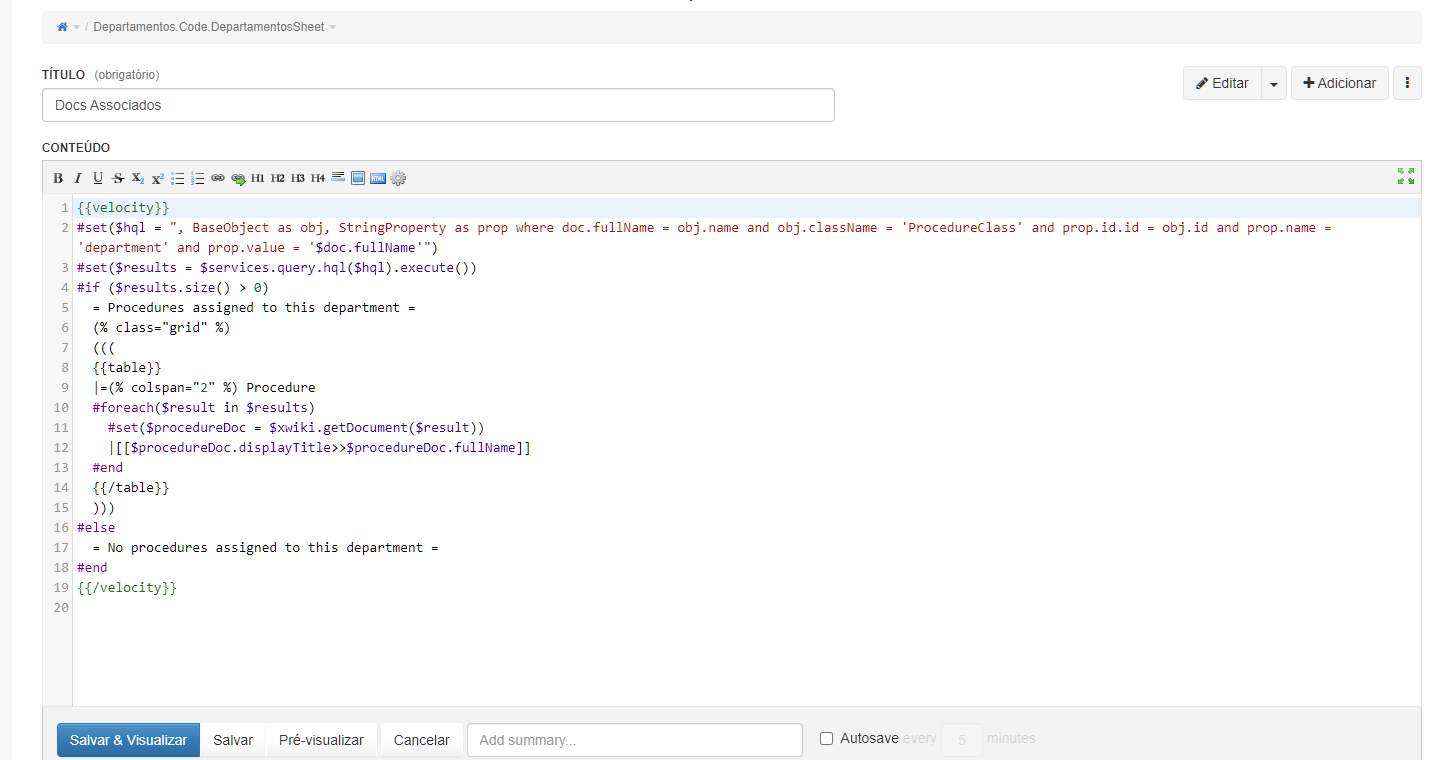
Task: Click the Pré-visualizar button
Action: pyautogui.click(x=321, y=740)
